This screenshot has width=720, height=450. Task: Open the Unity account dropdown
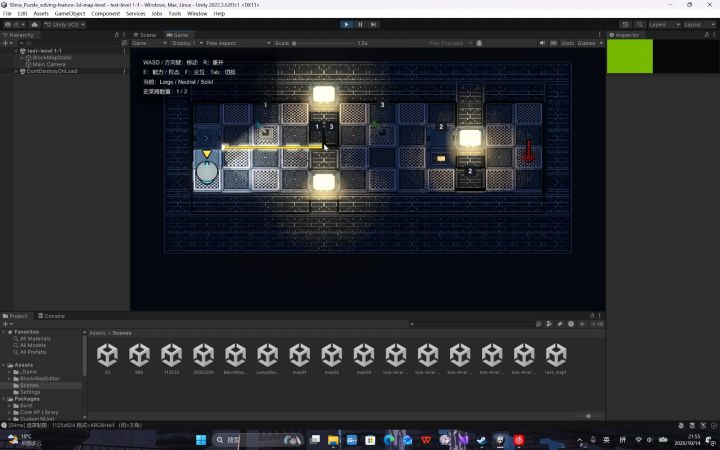coord(16,24)
